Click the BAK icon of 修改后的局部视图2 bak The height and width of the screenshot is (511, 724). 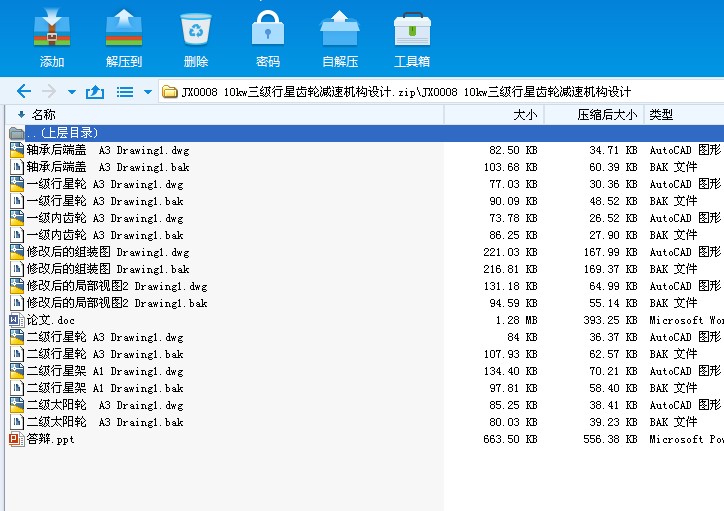[17, 303]
